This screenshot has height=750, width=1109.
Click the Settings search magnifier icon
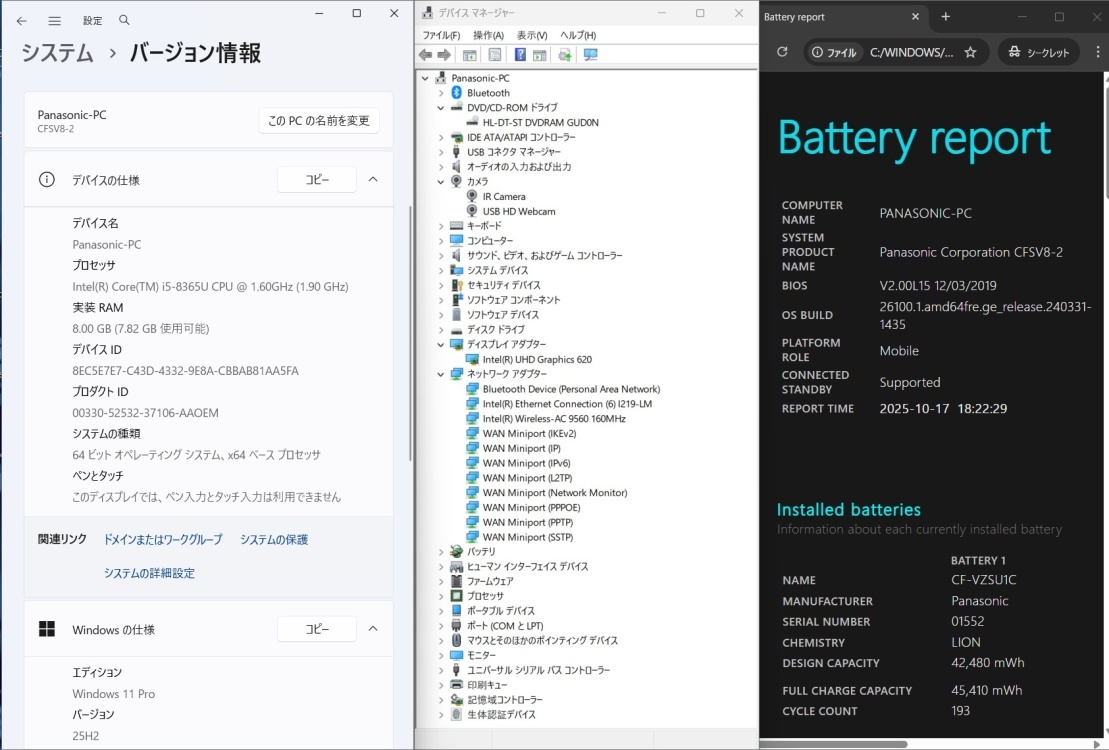coord(124,20)
